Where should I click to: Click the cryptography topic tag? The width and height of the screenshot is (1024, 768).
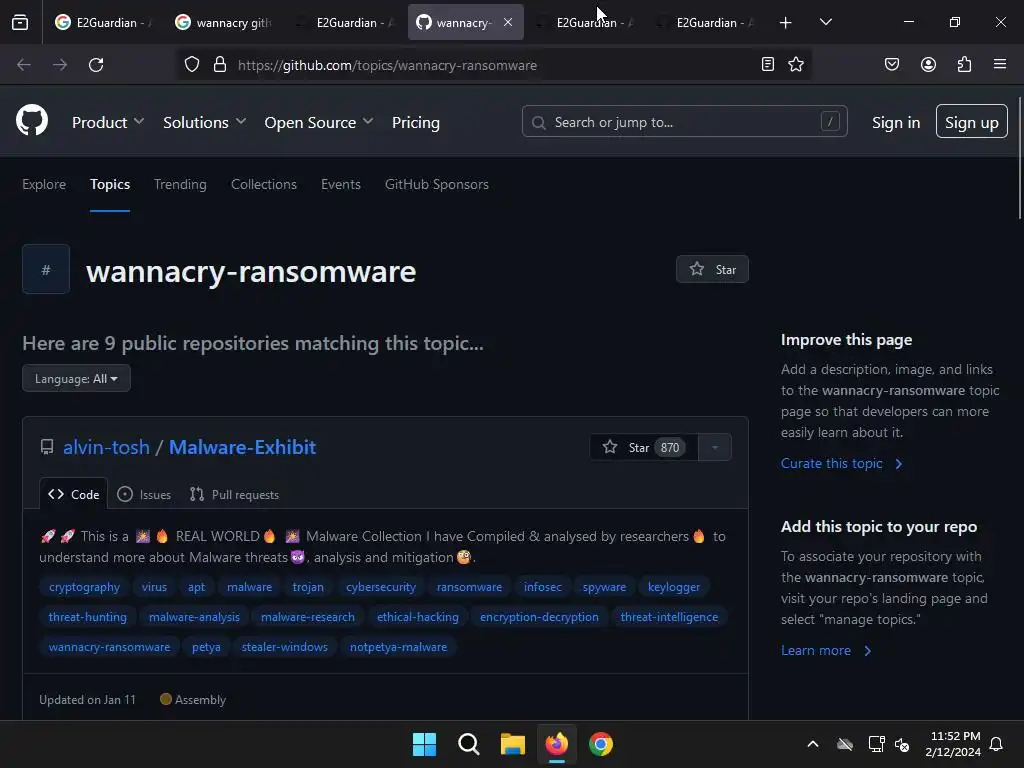coord(84,586)
